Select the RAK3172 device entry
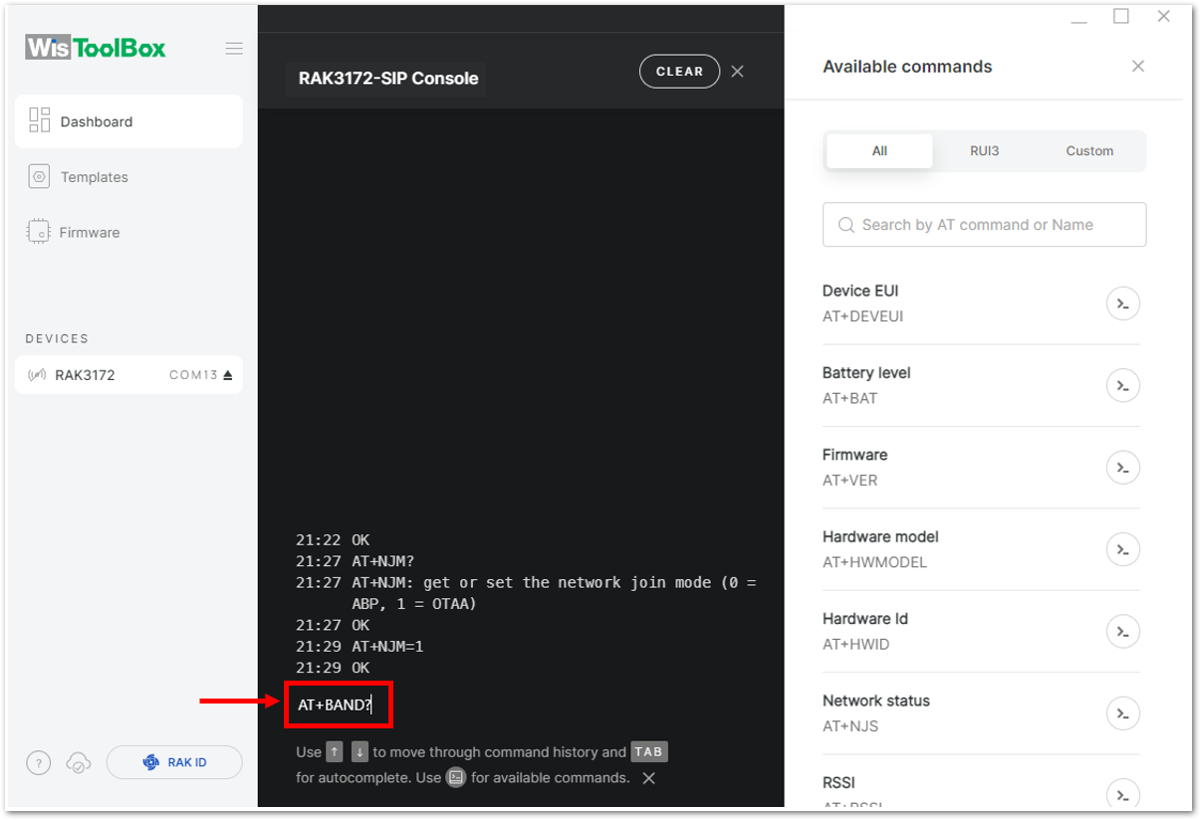This screenshot has height=820, width=1201. (x=129, y=375)
